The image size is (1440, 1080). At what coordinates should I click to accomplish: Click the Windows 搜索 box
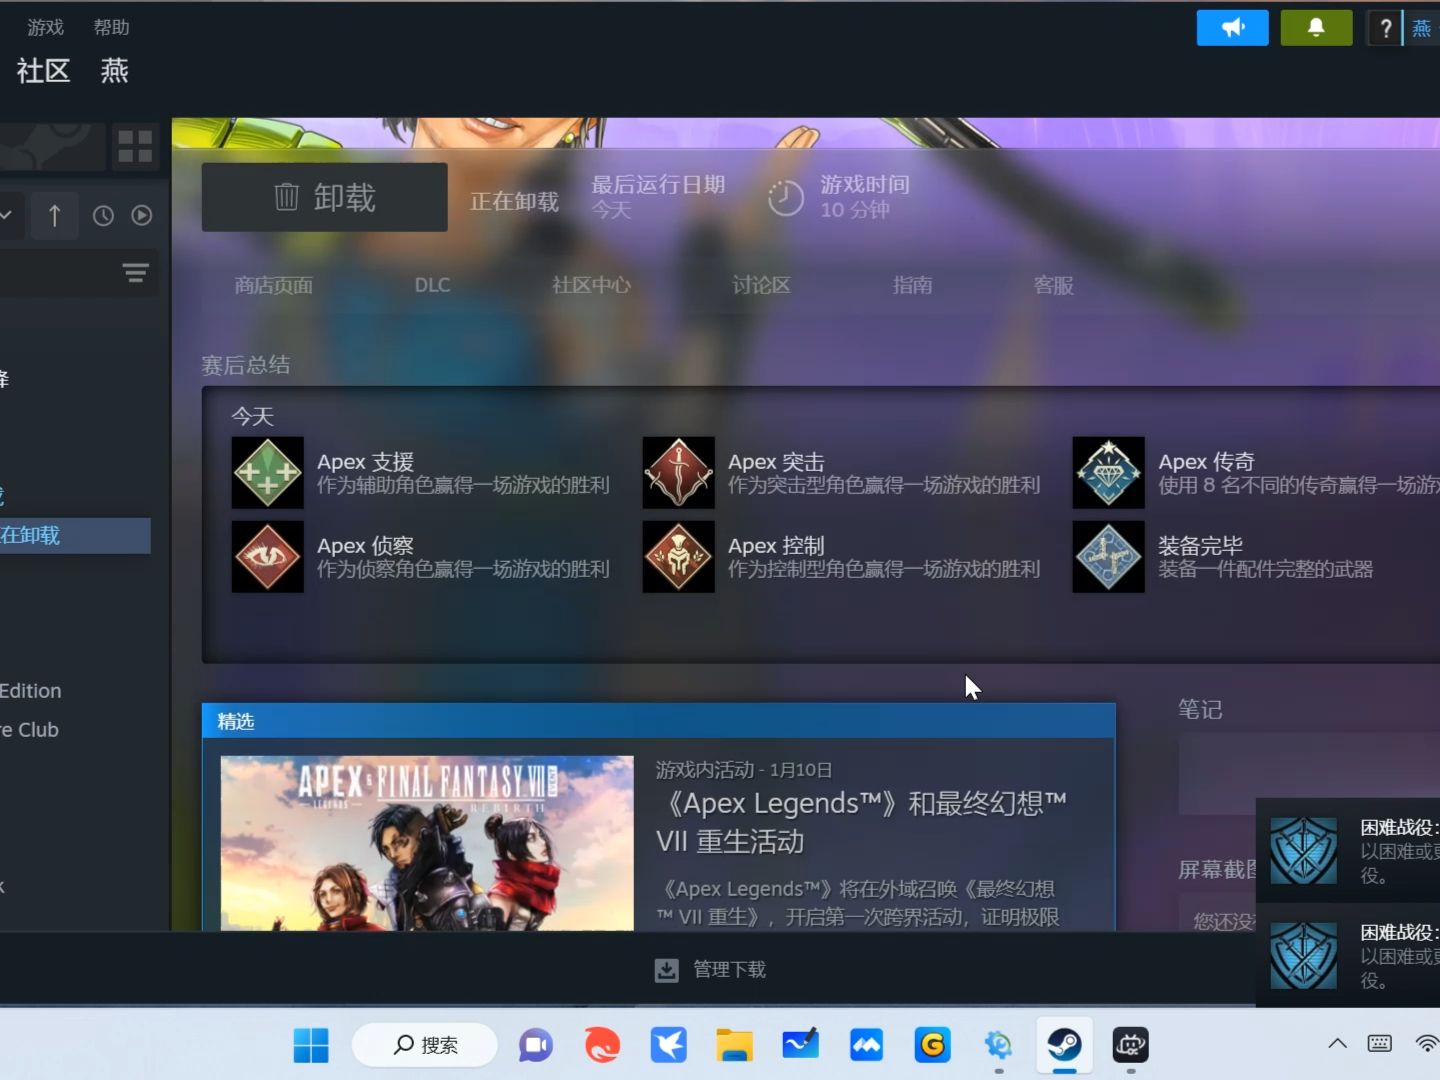point(425,1045)
